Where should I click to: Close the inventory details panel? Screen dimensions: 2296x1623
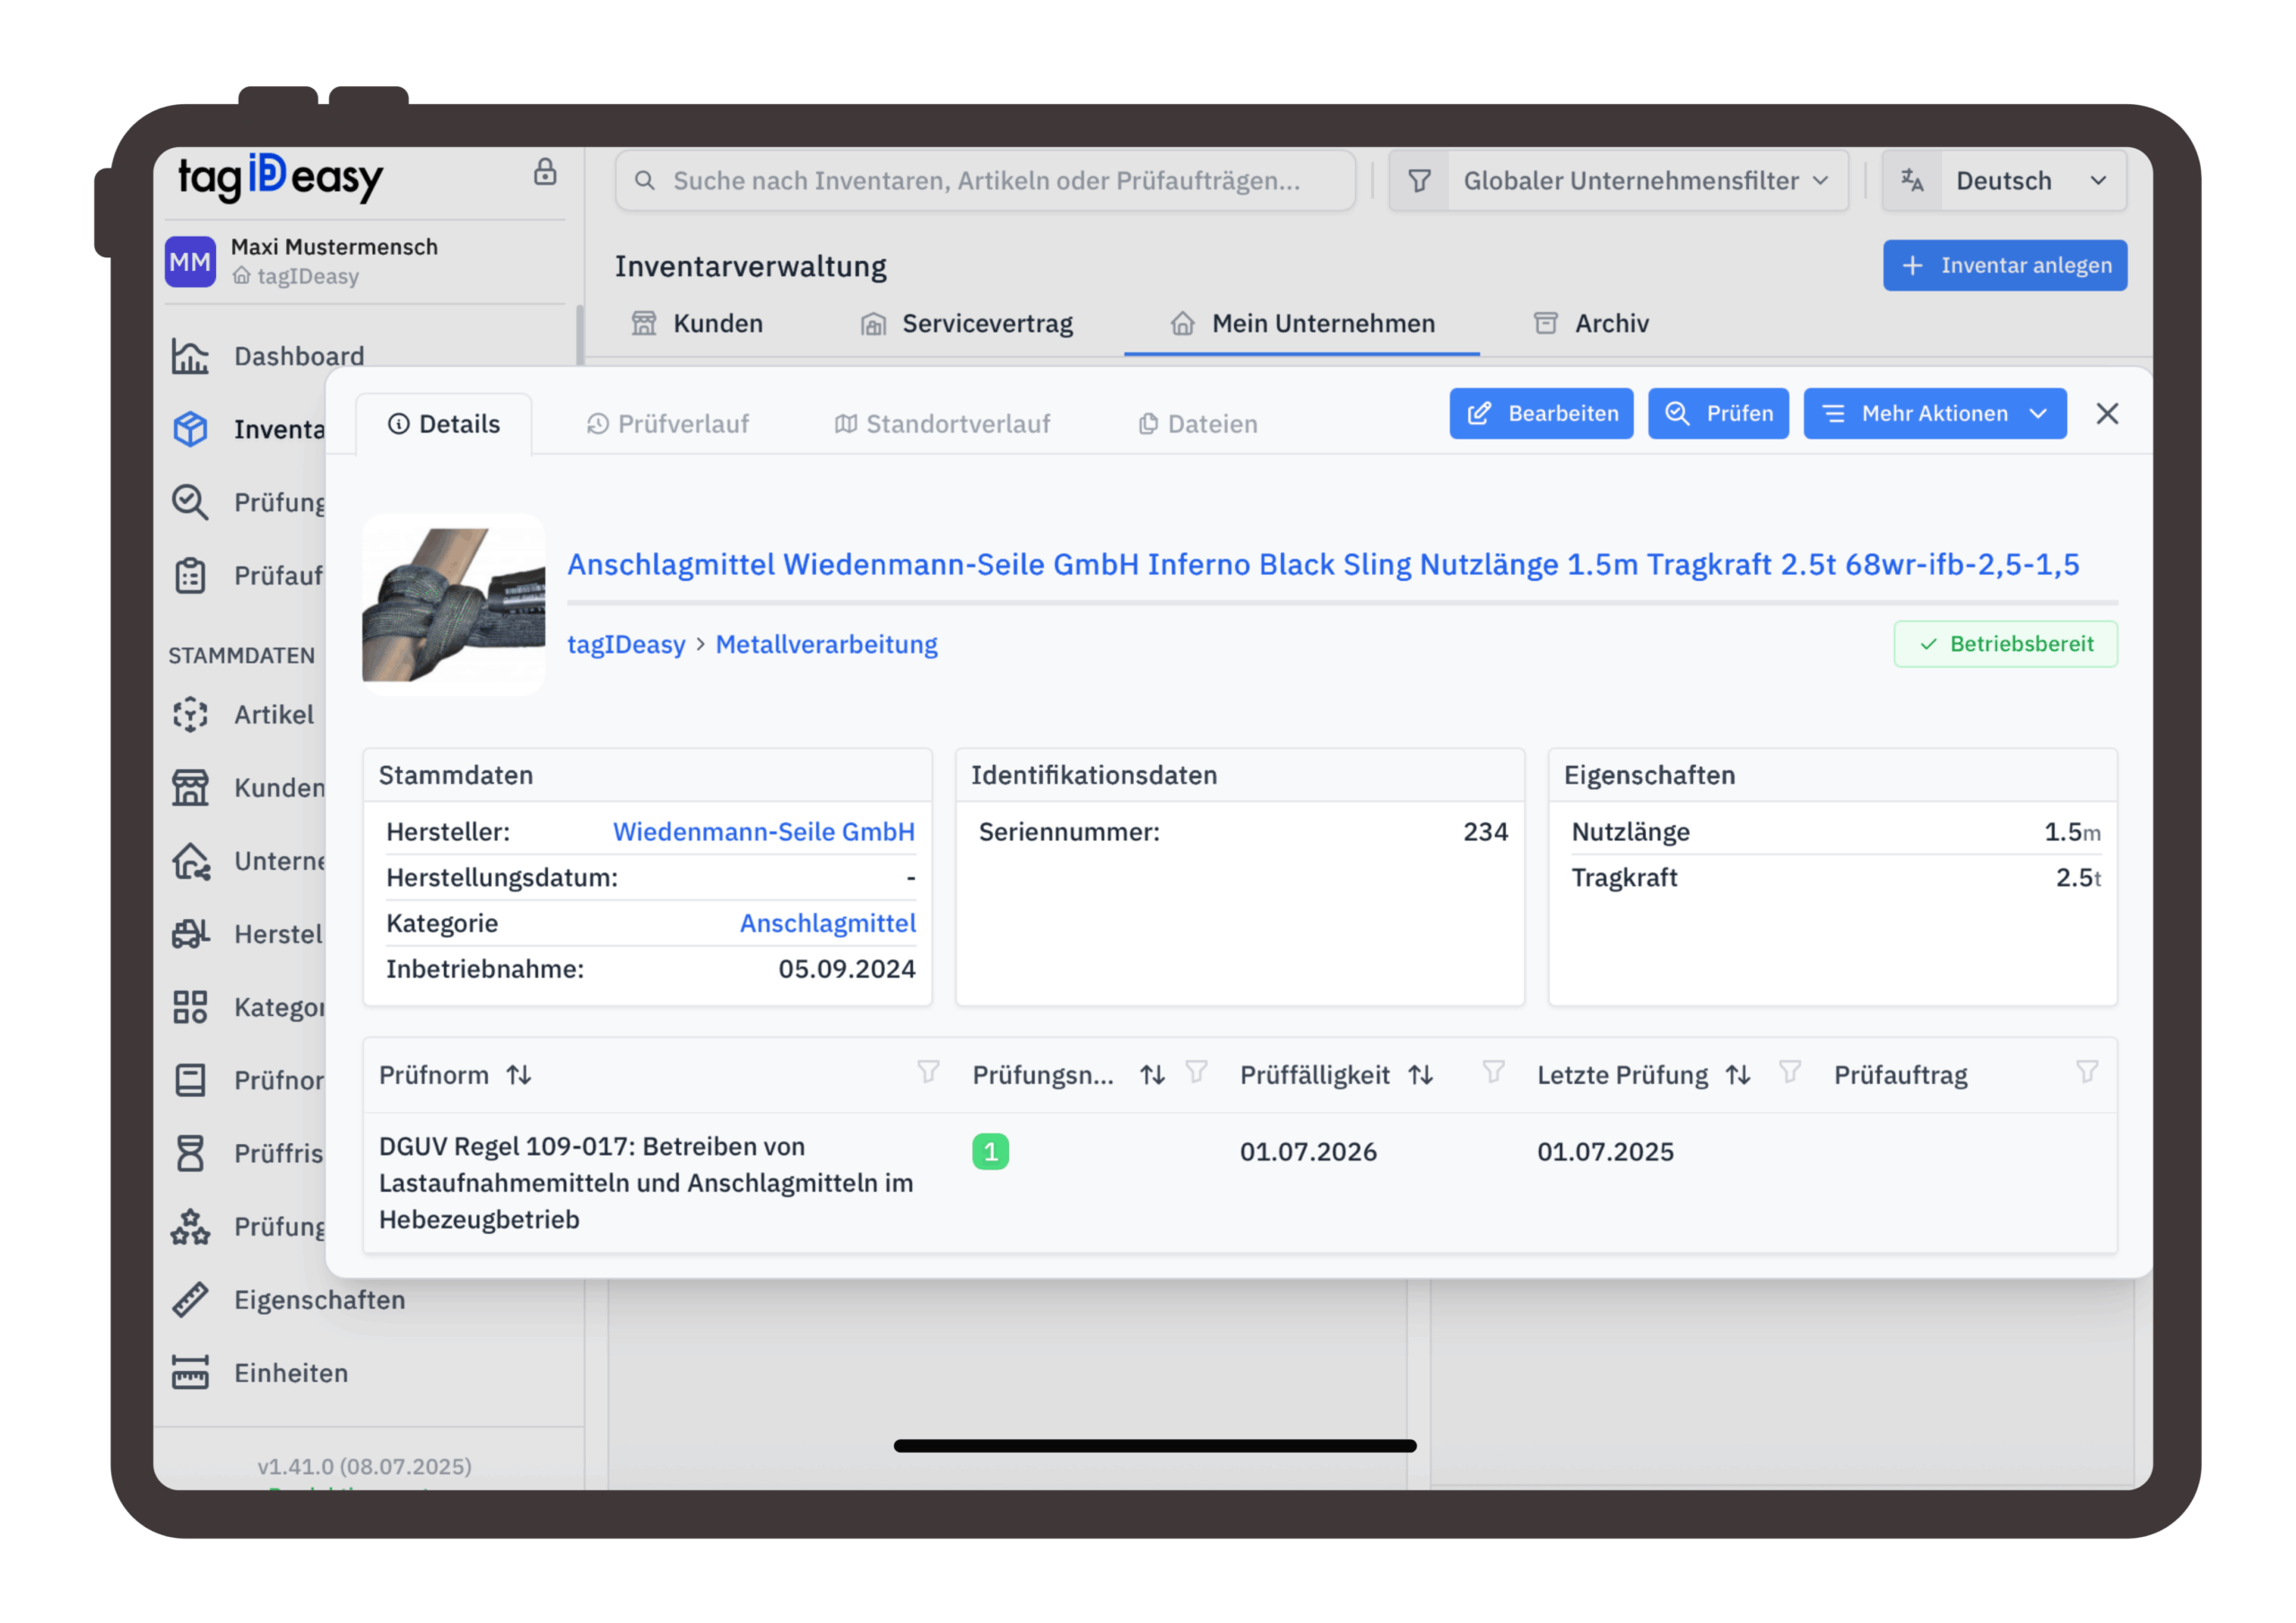click(x=2107, y=413)
